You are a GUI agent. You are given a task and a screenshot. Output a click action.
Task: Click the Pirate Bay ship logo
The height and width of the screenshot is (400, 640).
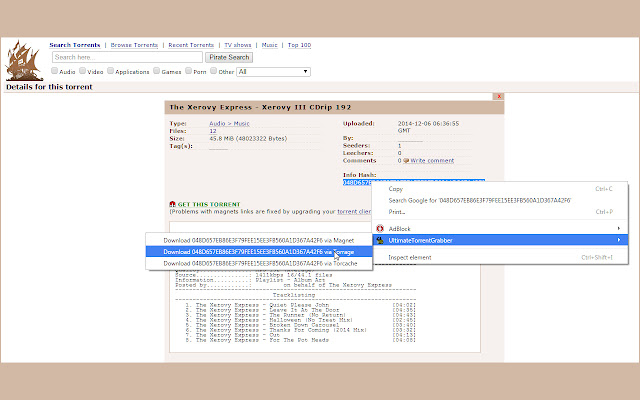coord(24,60)
